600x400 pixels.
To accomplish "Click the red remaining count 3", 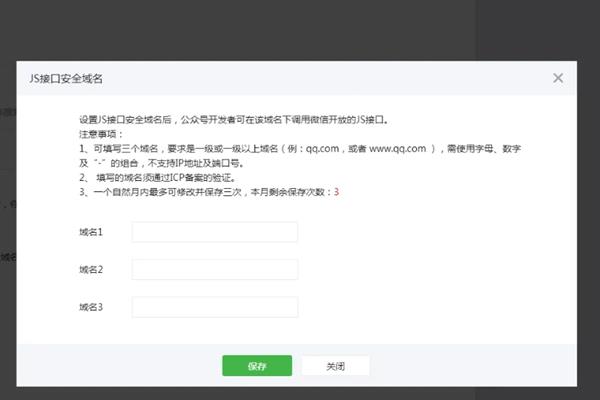I will [x=336, y=192].
